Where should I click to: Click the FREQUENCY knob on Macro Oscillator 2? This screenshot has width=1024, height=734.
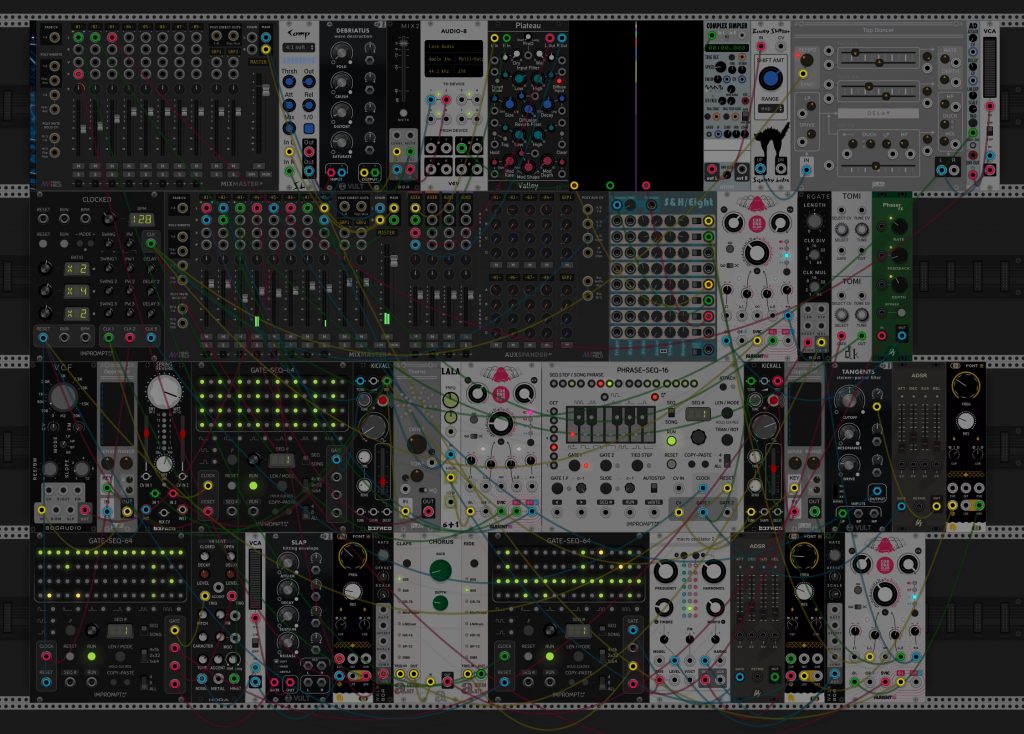pos(665,571)
